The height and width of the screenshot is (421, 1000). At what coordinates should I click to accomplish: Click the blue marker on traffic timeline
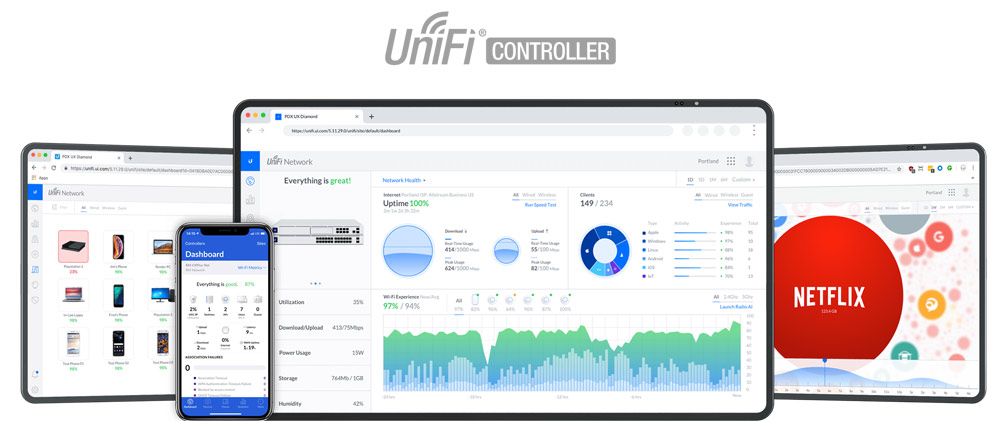[x=824, y=360]
